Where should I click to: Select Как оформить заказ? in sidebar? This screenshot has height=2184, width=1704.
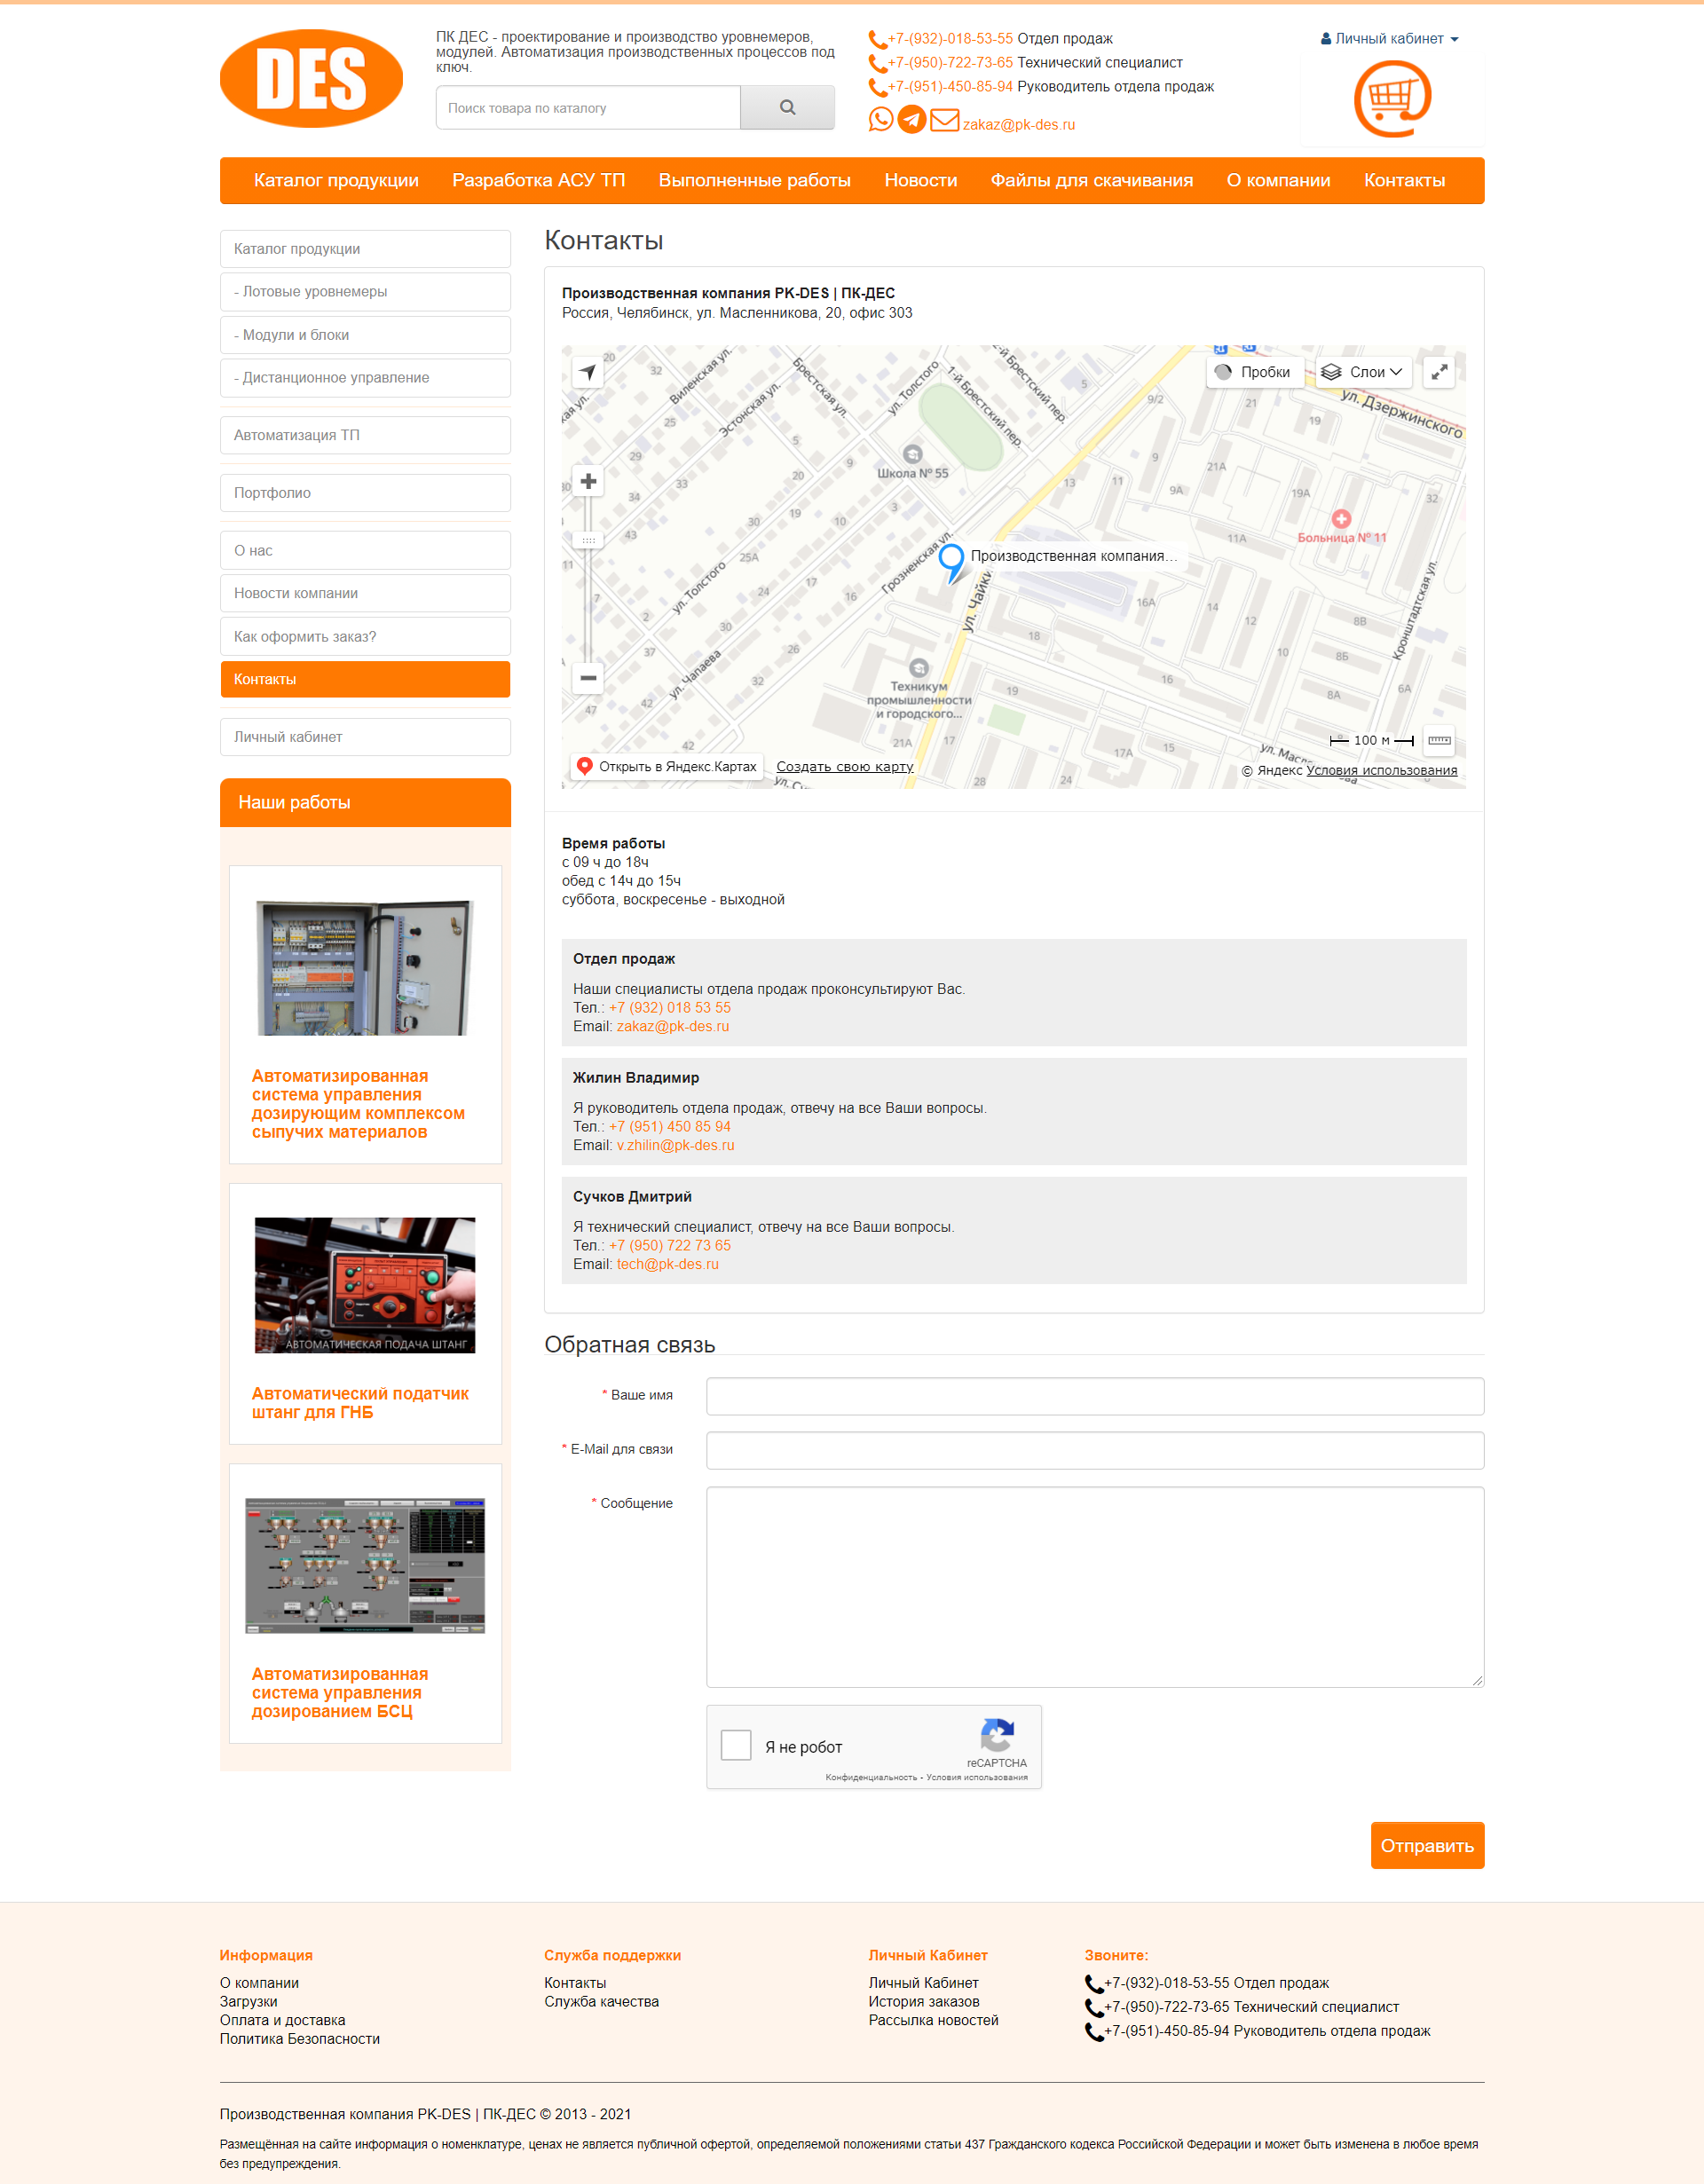[x=365, y=637]
